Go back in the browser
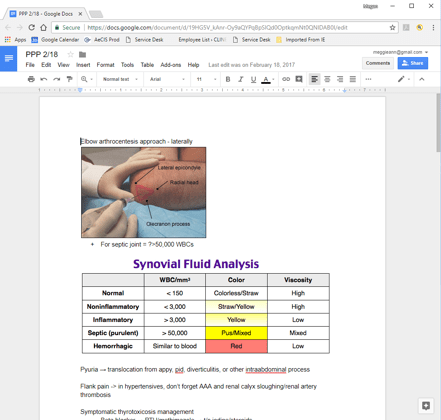441x420 pixels. [8, 27]
